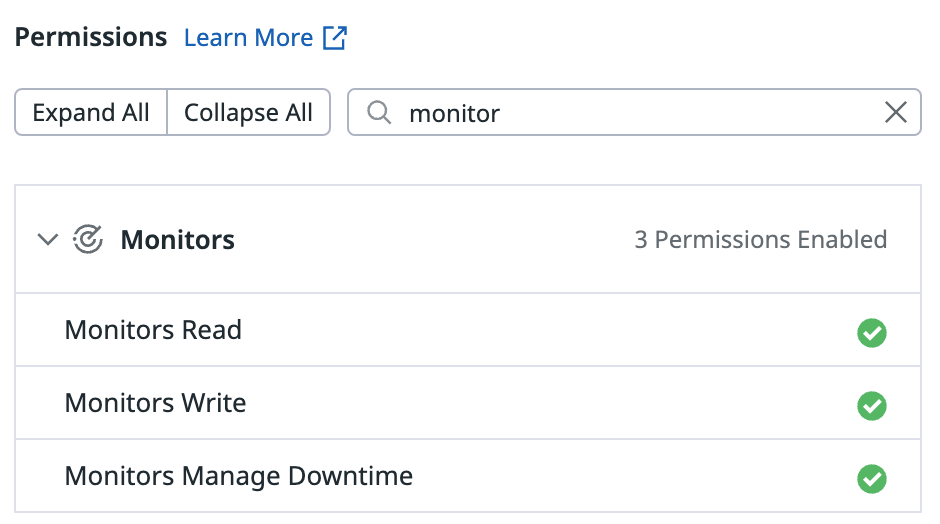This screenshot has width=940, height=524.
Task: Select the Monitors Read permission label
Action: point(153,330)
